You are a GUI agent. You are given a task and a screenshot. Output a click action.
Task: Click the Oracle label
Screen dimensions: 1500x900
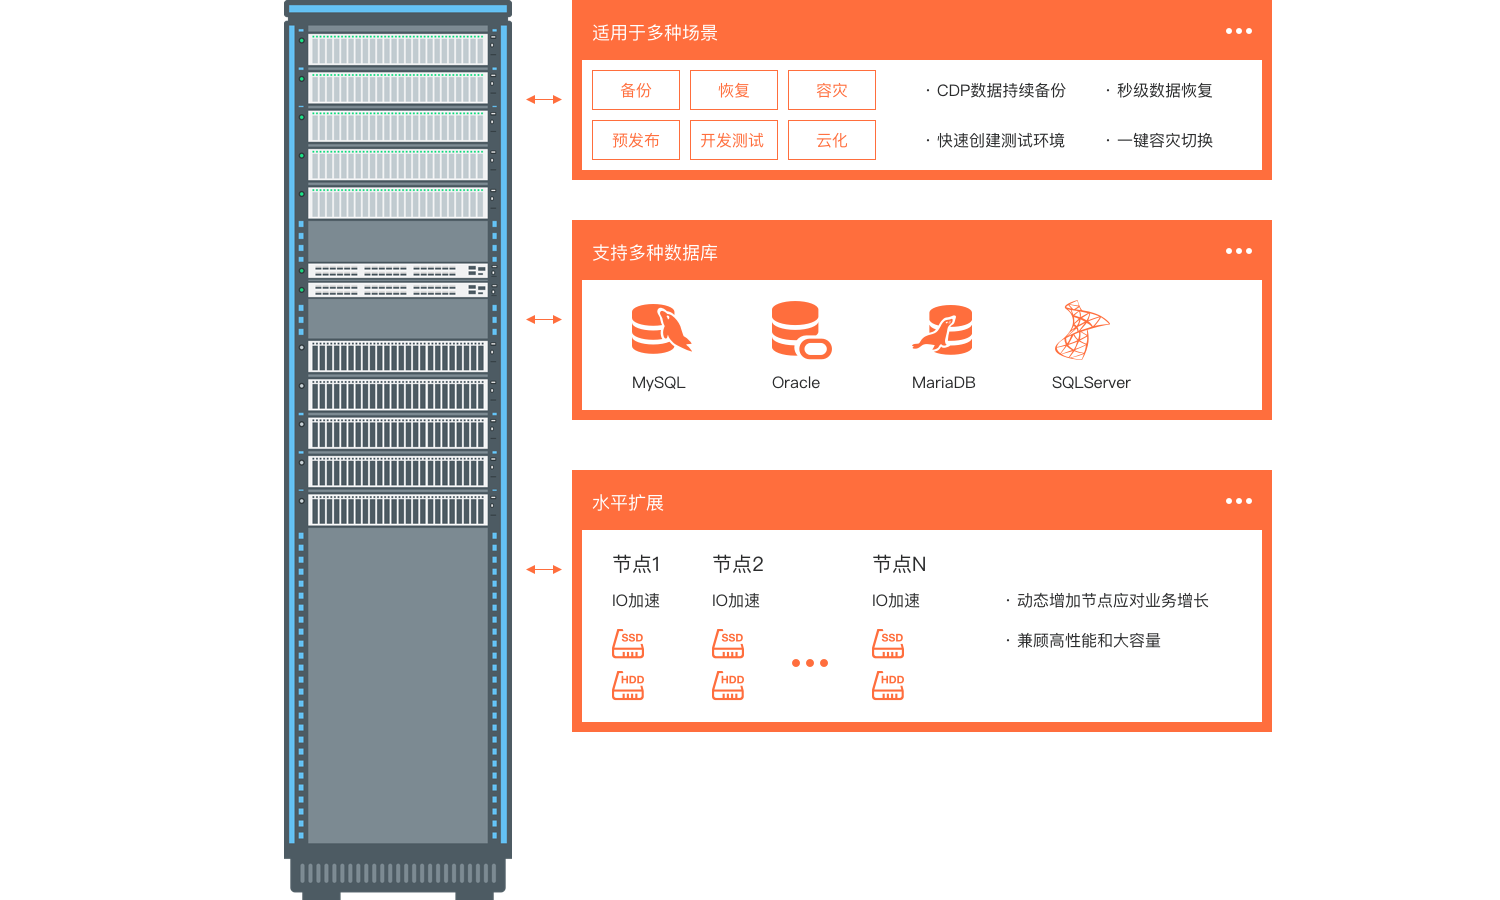[796, 383]
